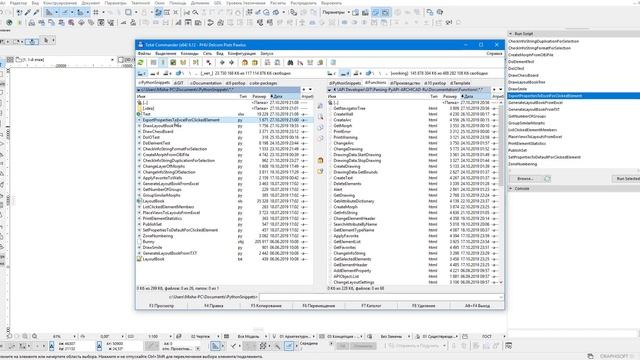Viewport: 640px width, 360px height.
Task: Click the notepad icon at toolbar end
Action: pyautogui.click(x=333, y=62)
